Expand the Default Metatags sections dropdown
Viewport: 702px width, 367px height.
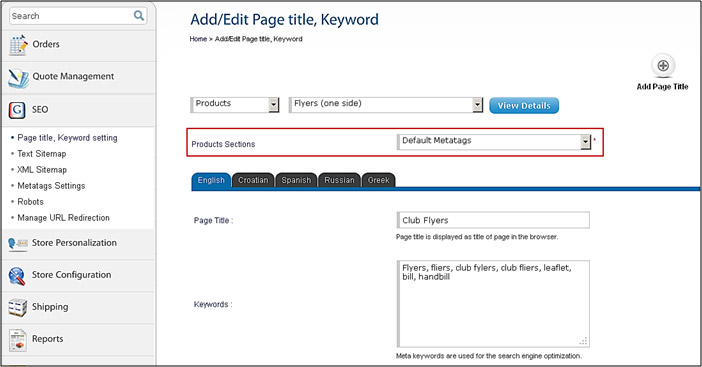pos(494,141)
